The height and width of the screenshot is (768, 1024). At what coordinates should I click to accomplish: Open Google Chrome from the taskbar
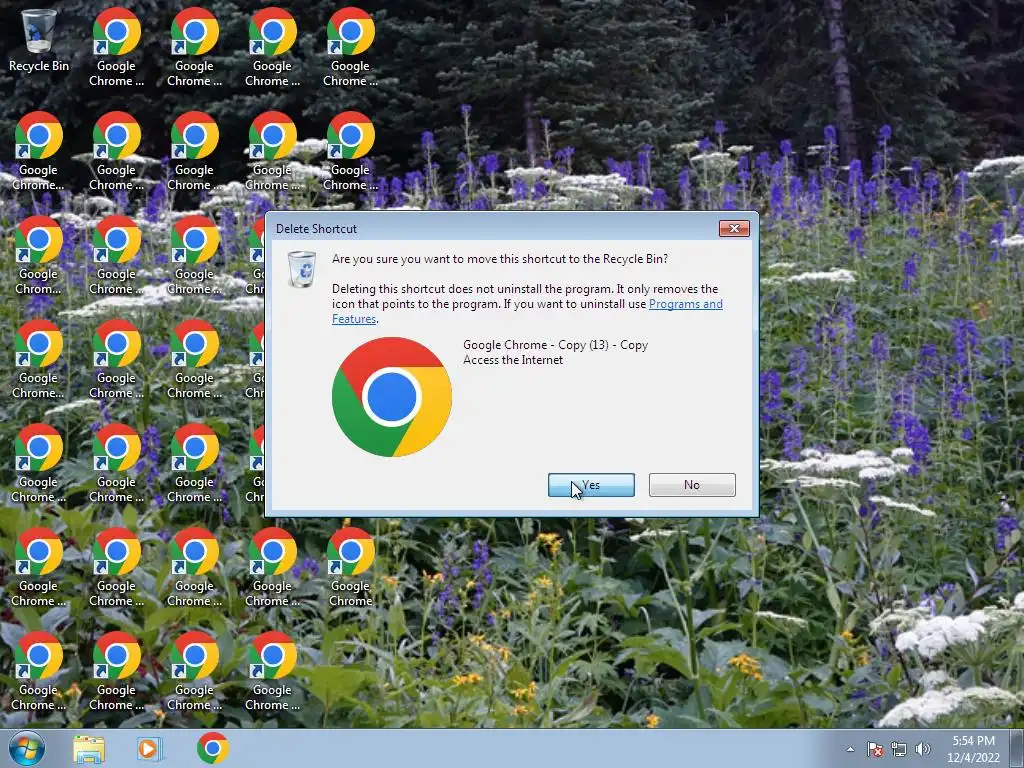[x=212, y=748]
